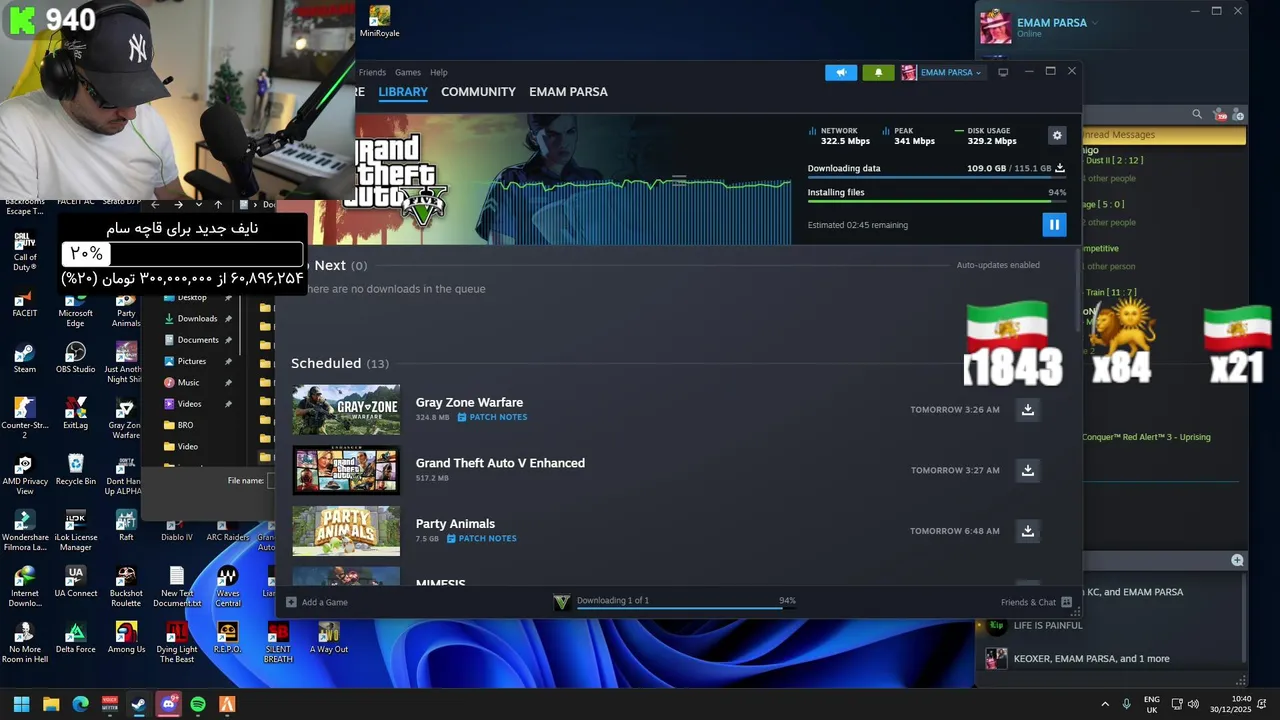Switch to the COMMUNITY tab
Viewport: 1280px width, 720px height.
tap(478, 92)
